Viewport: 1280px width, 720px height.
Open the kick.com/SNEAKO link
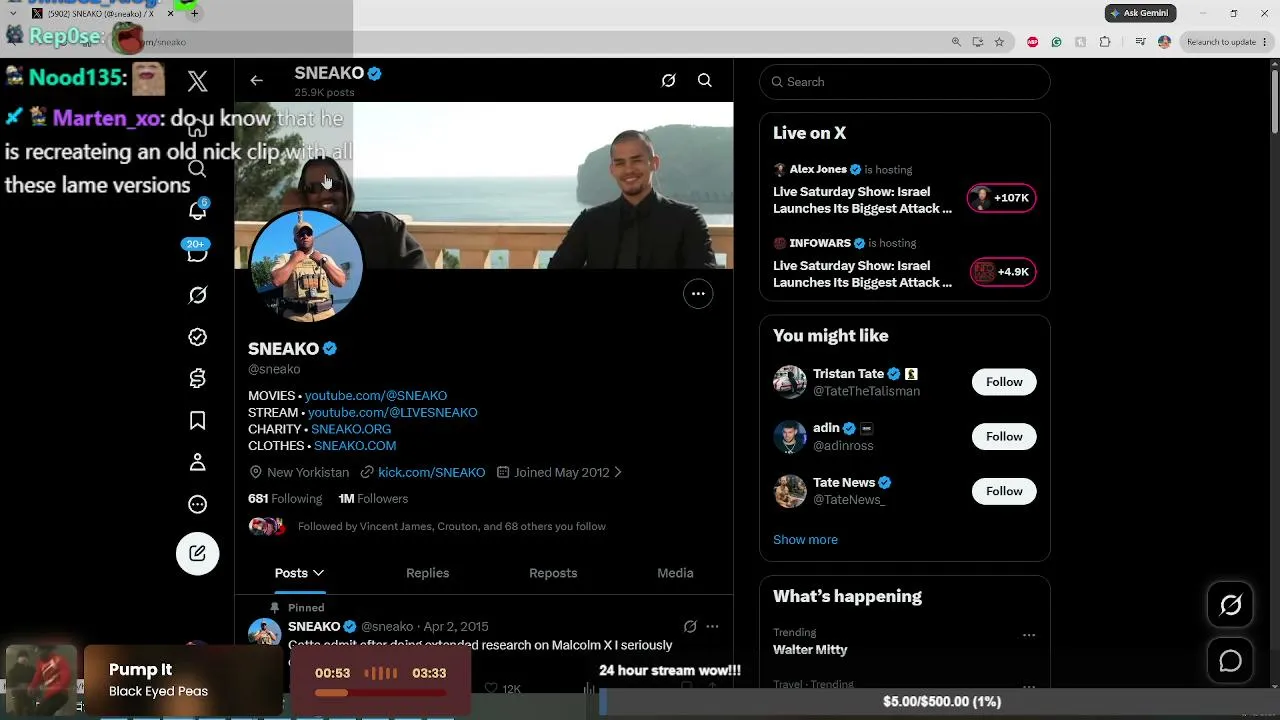click(432, 472)
